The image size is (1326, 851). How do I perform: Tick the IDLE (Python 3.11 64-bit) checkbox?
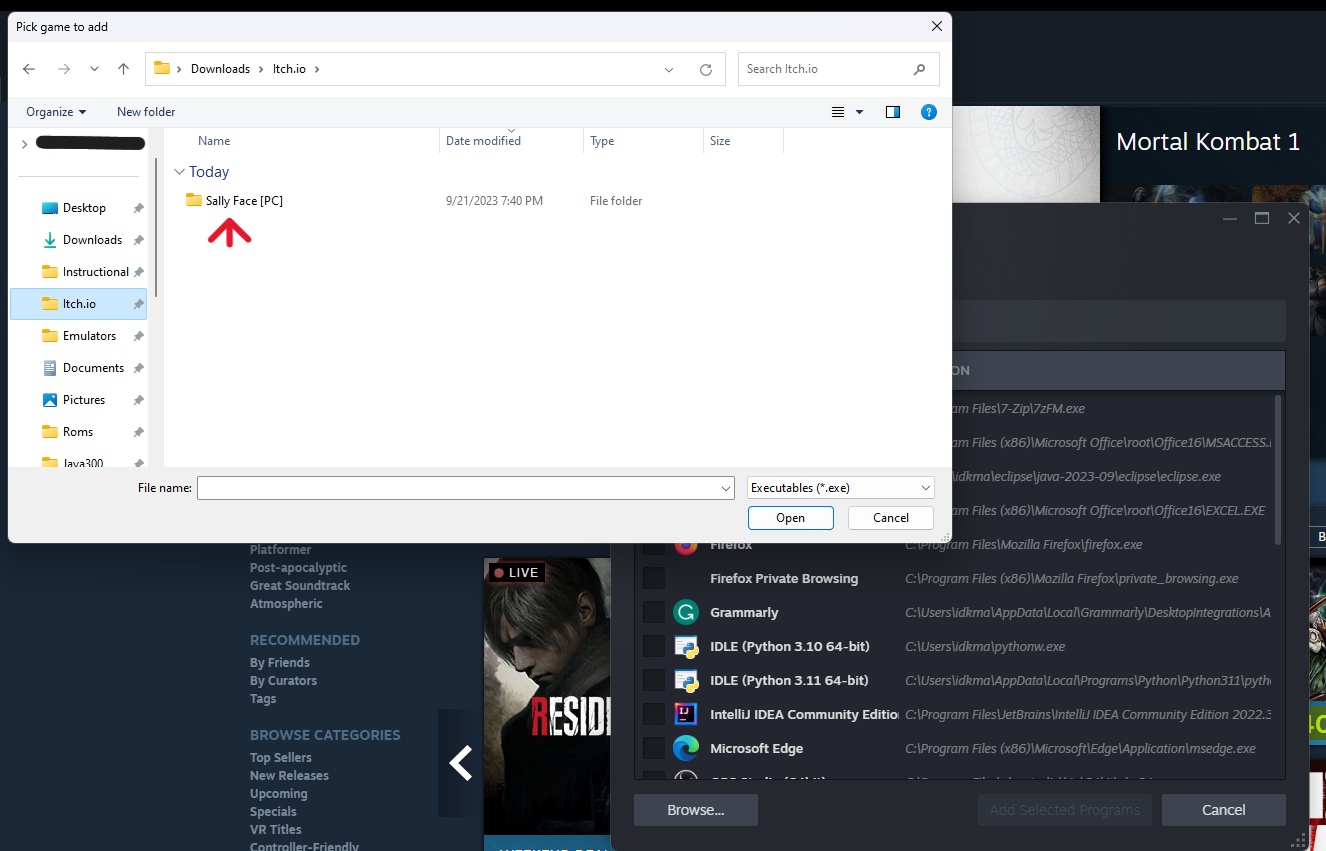pyautogui.click(x=654, y=680)
